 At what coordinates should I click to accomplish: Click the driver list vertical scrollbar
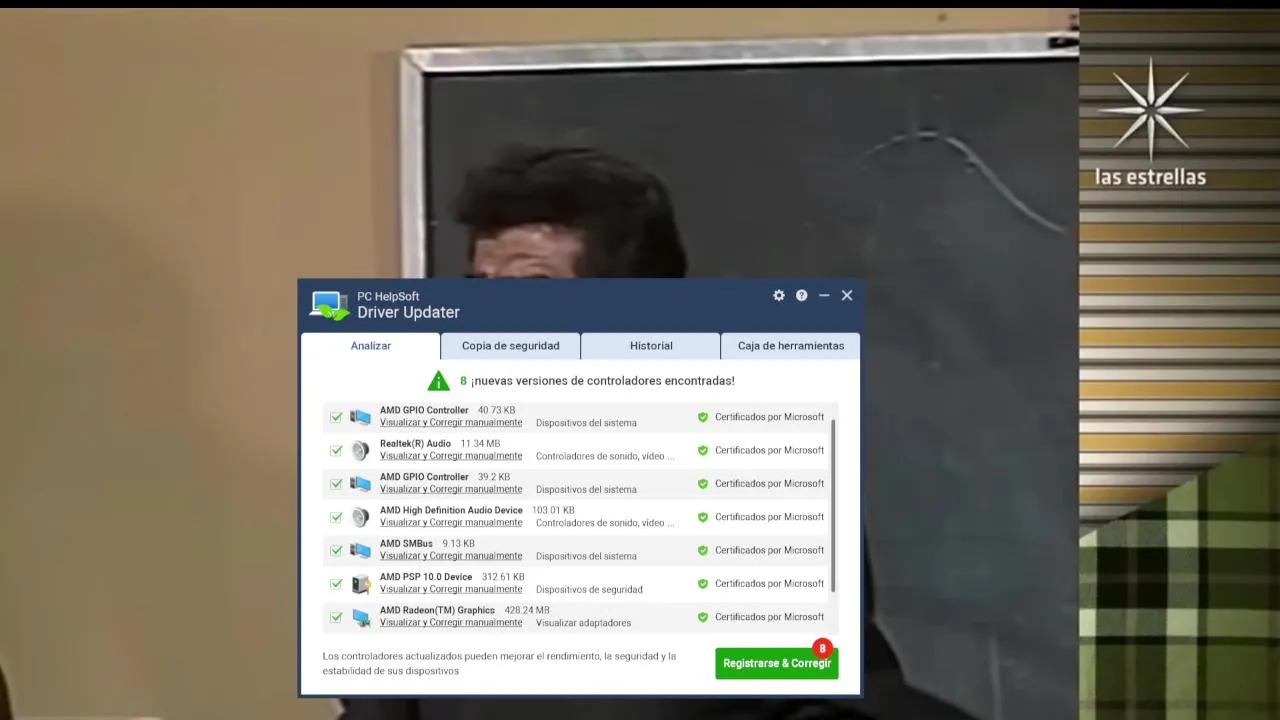point(833,505)
